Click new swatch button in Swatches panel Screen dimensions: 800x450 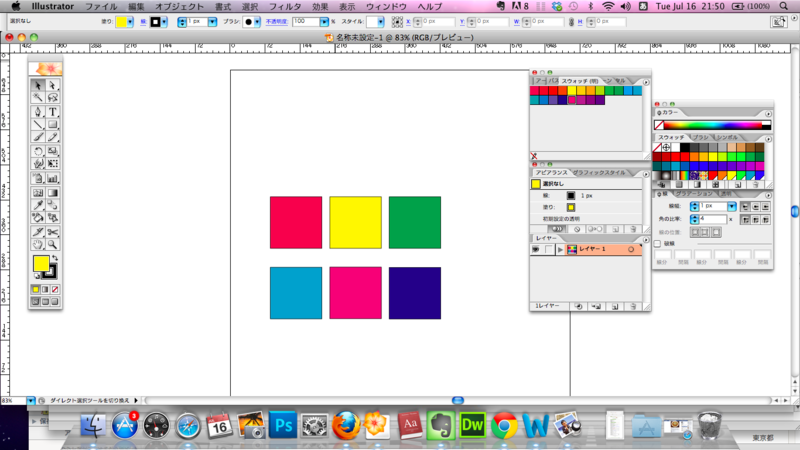738,184
